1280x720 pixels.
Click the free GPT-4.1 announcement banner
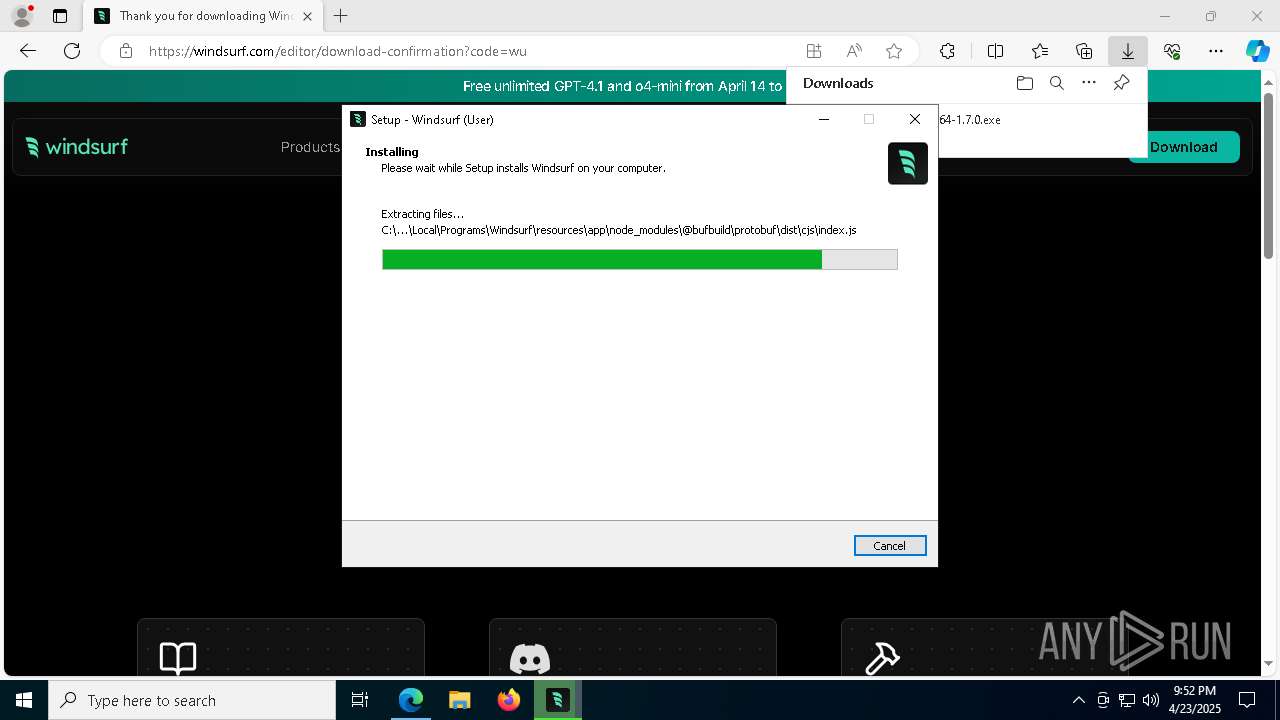[622, 86]
